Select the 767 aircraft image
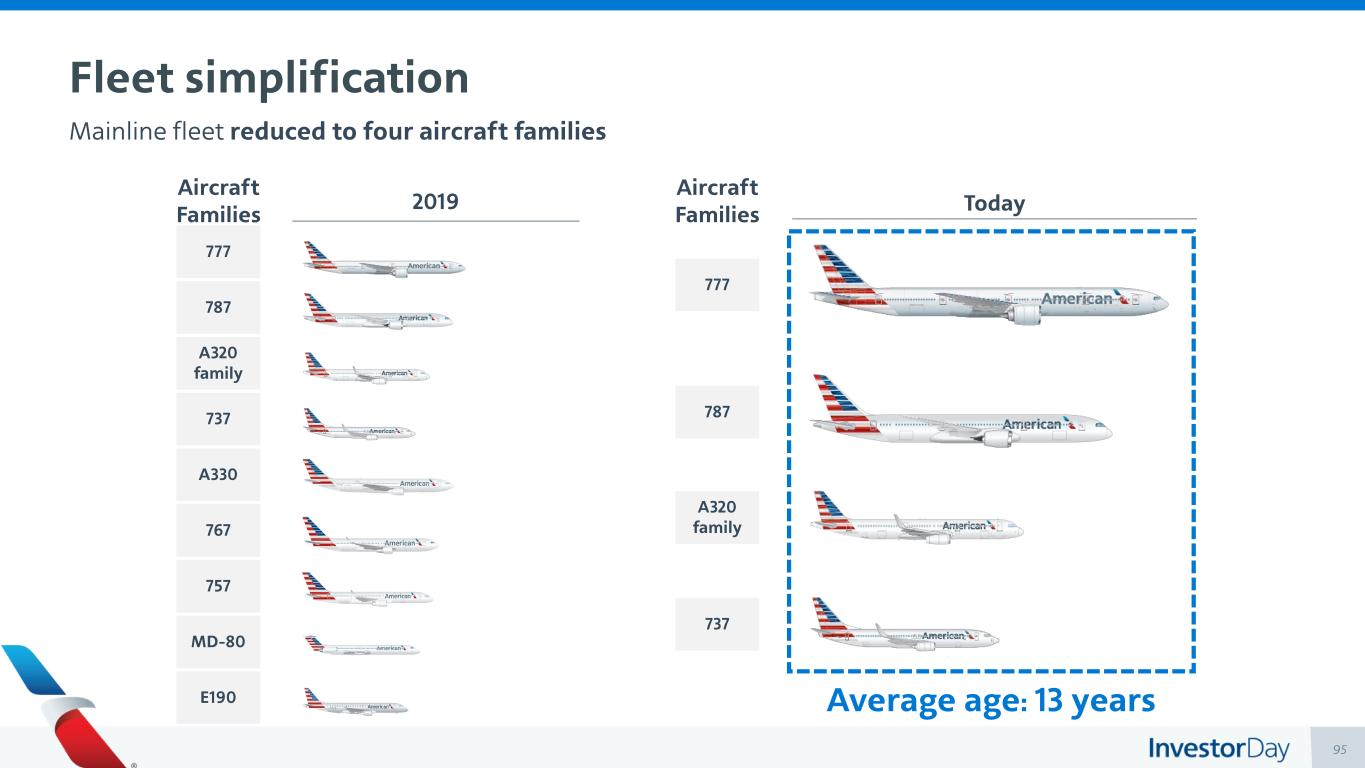 point(370,534)
